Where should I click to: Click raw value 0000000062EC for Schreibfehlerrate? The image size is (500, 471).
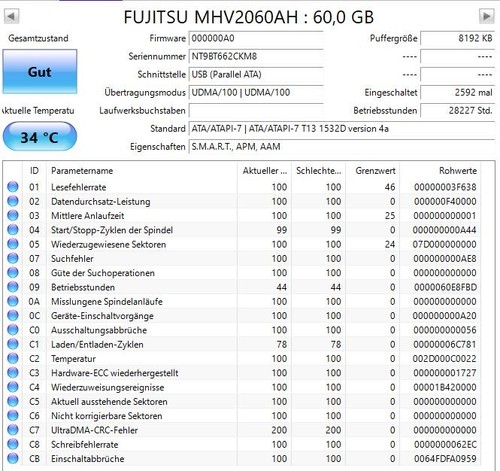pyautogui.click(x=445, y=444)
